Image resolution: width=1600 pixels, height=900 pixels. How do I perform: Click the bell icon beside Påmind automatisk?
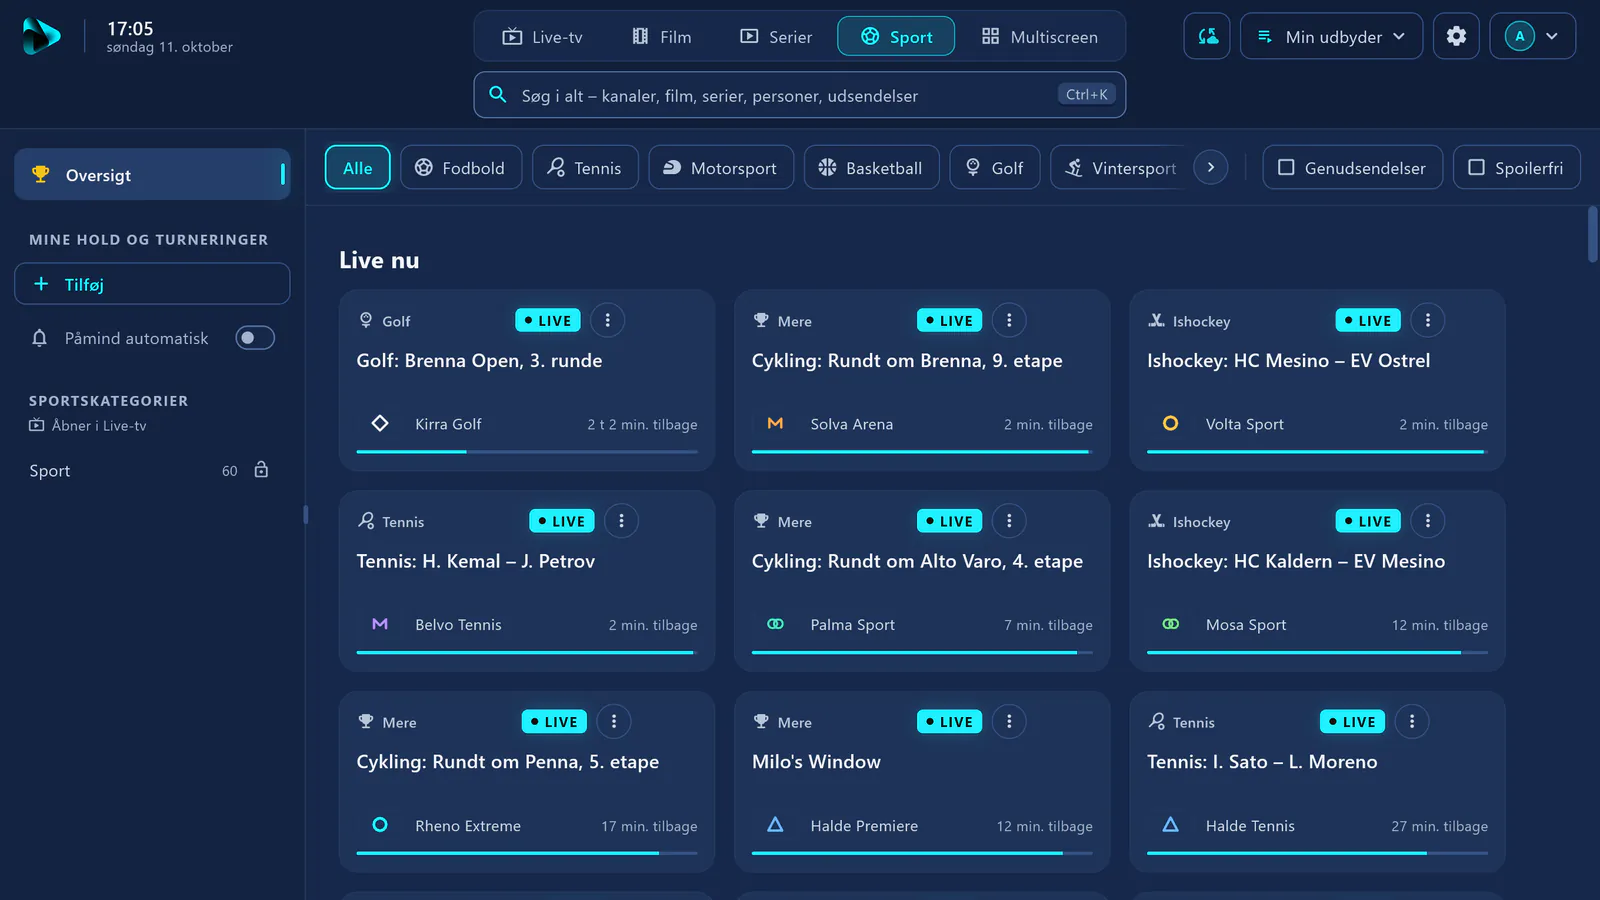point(40,338)
